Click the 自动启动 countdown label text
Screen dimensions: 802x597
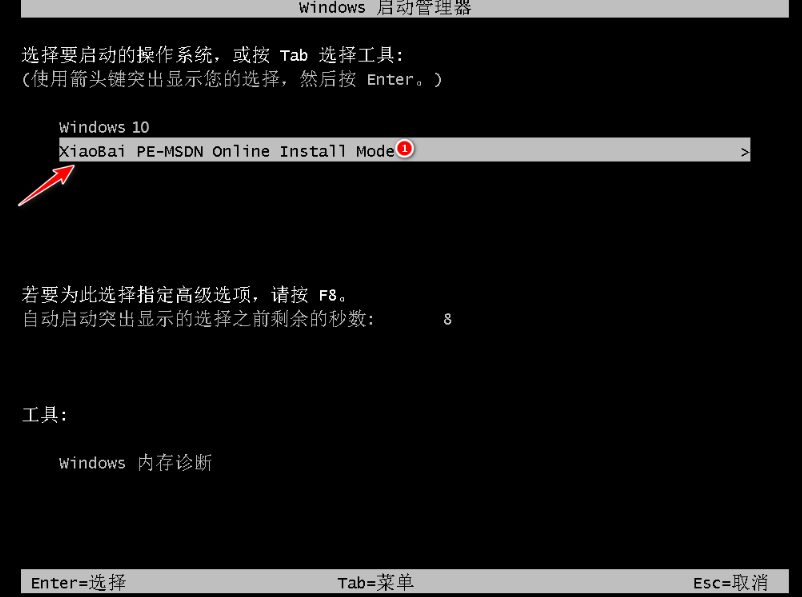198,319
